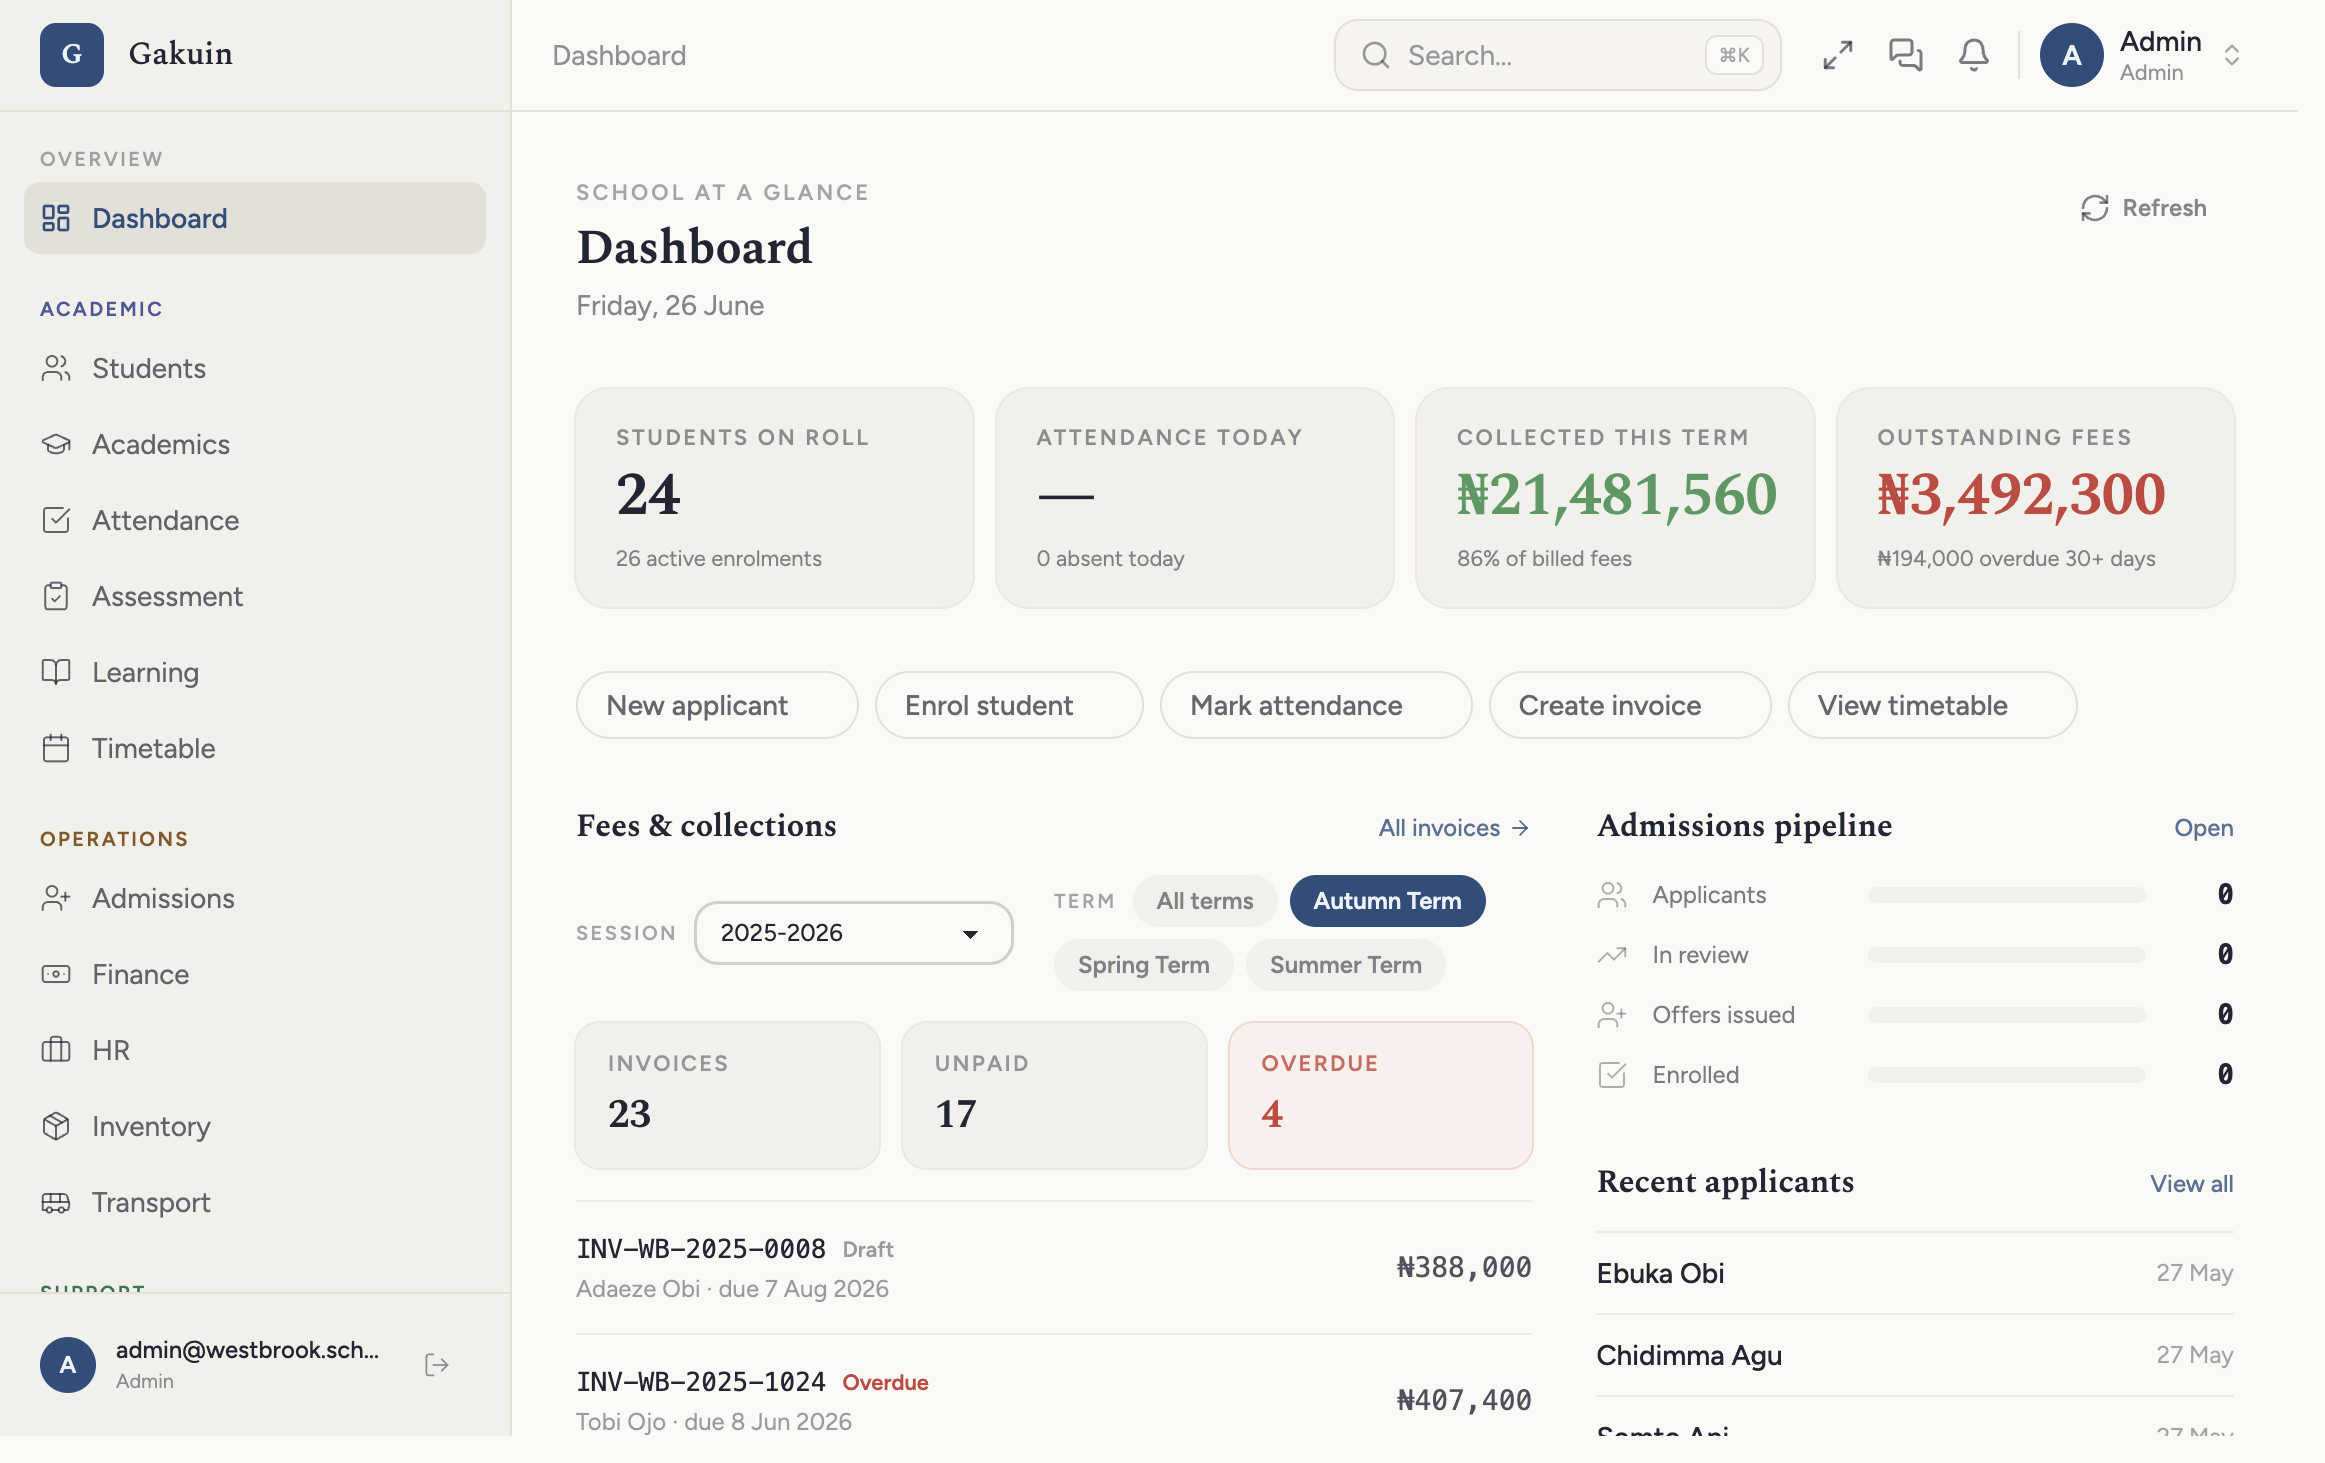The image size is (2325, 1463).
Task: Open Academics in the sidebar
Action: pyautogui.click(x=255, y=444)
